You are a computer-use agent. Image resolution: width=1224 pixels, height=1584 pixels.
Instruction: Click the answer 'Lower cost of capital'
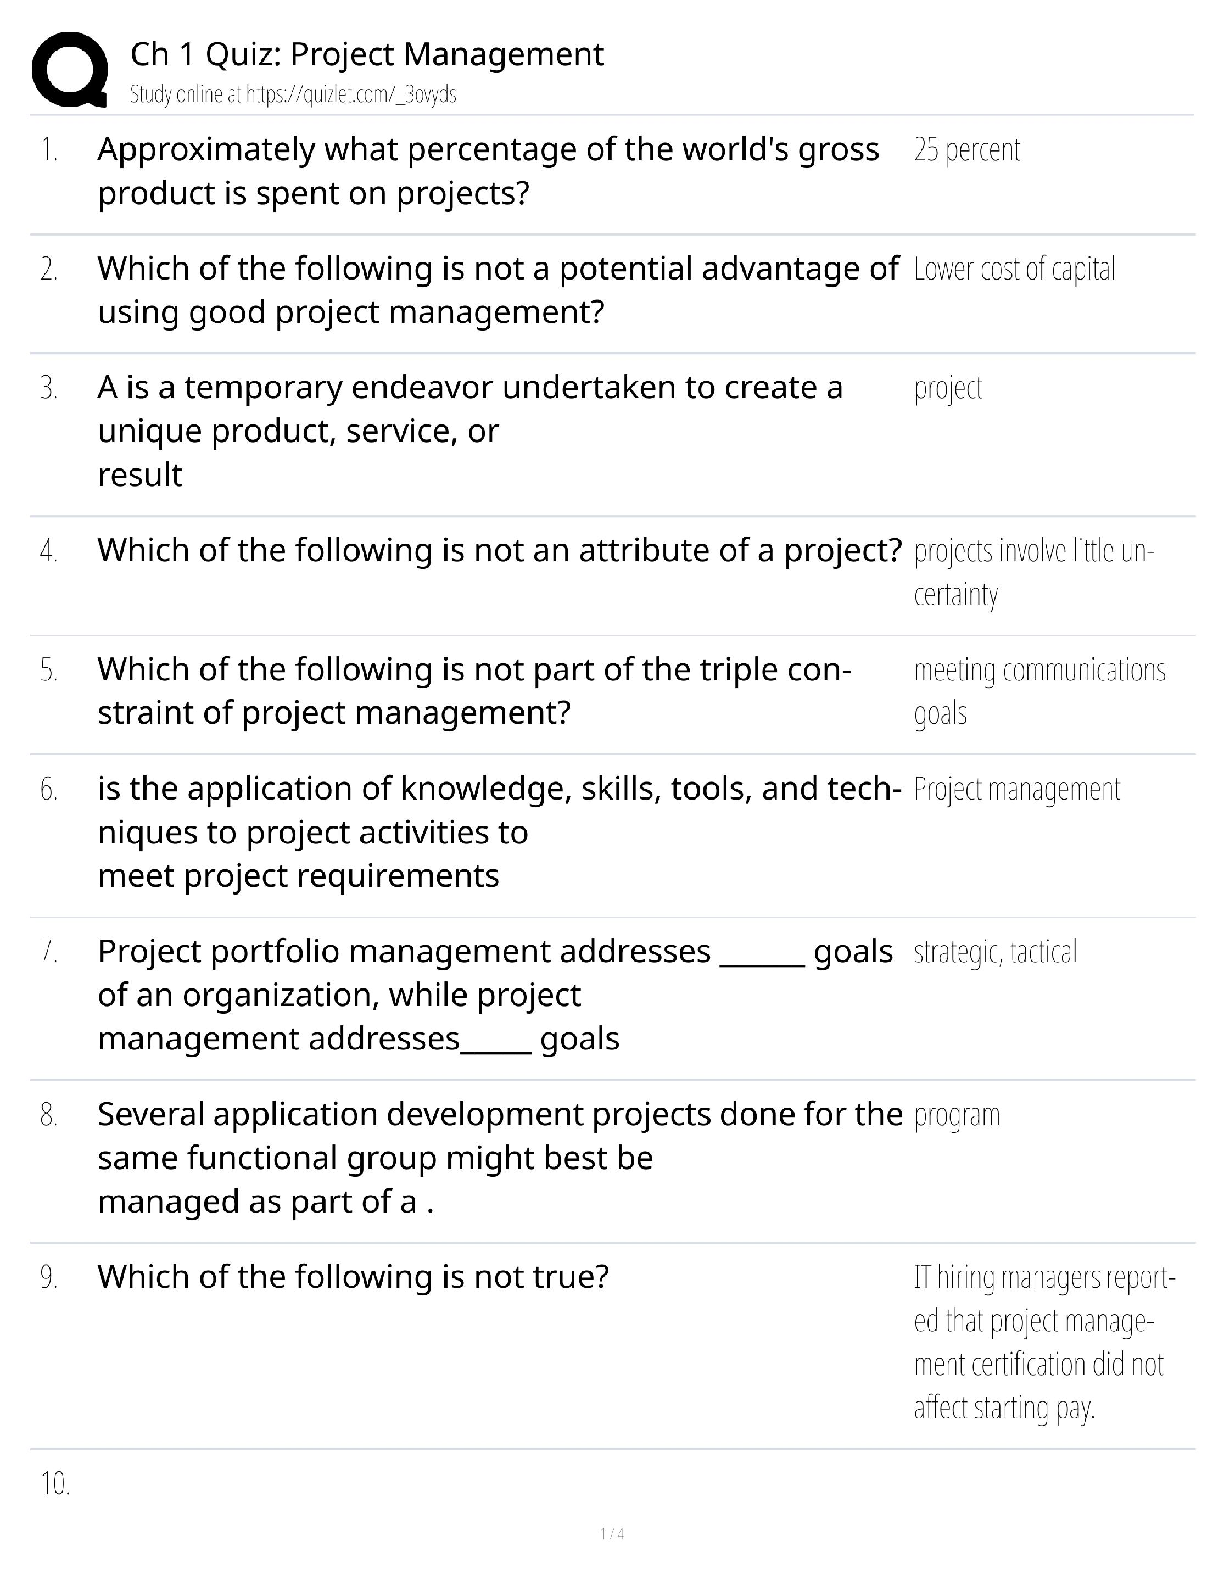pos(1014,269)
